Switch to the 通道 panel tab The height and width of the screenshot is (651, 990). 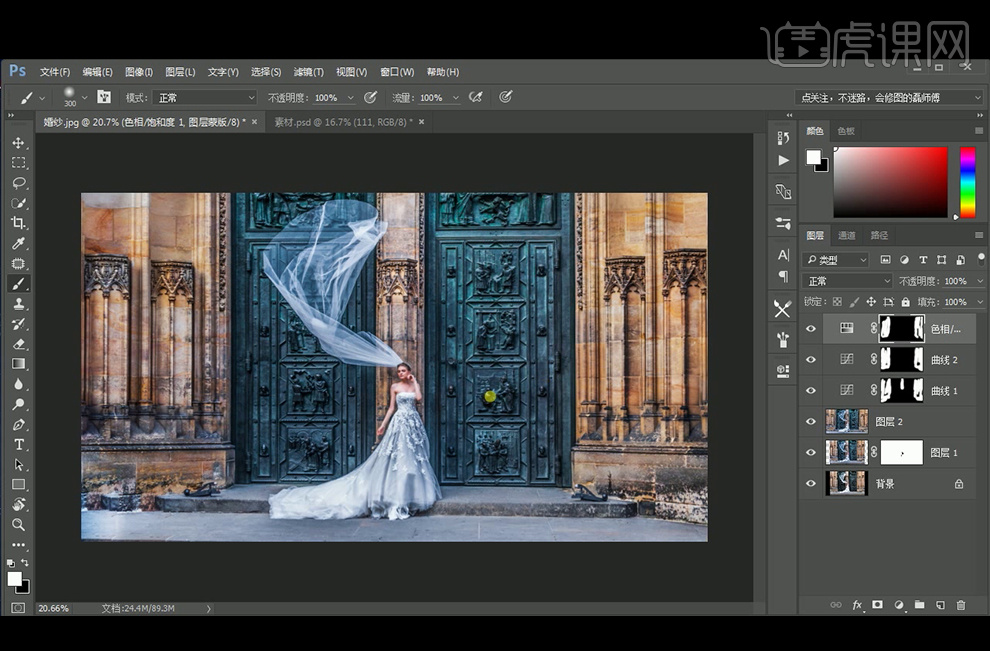[x=846, y=236]
